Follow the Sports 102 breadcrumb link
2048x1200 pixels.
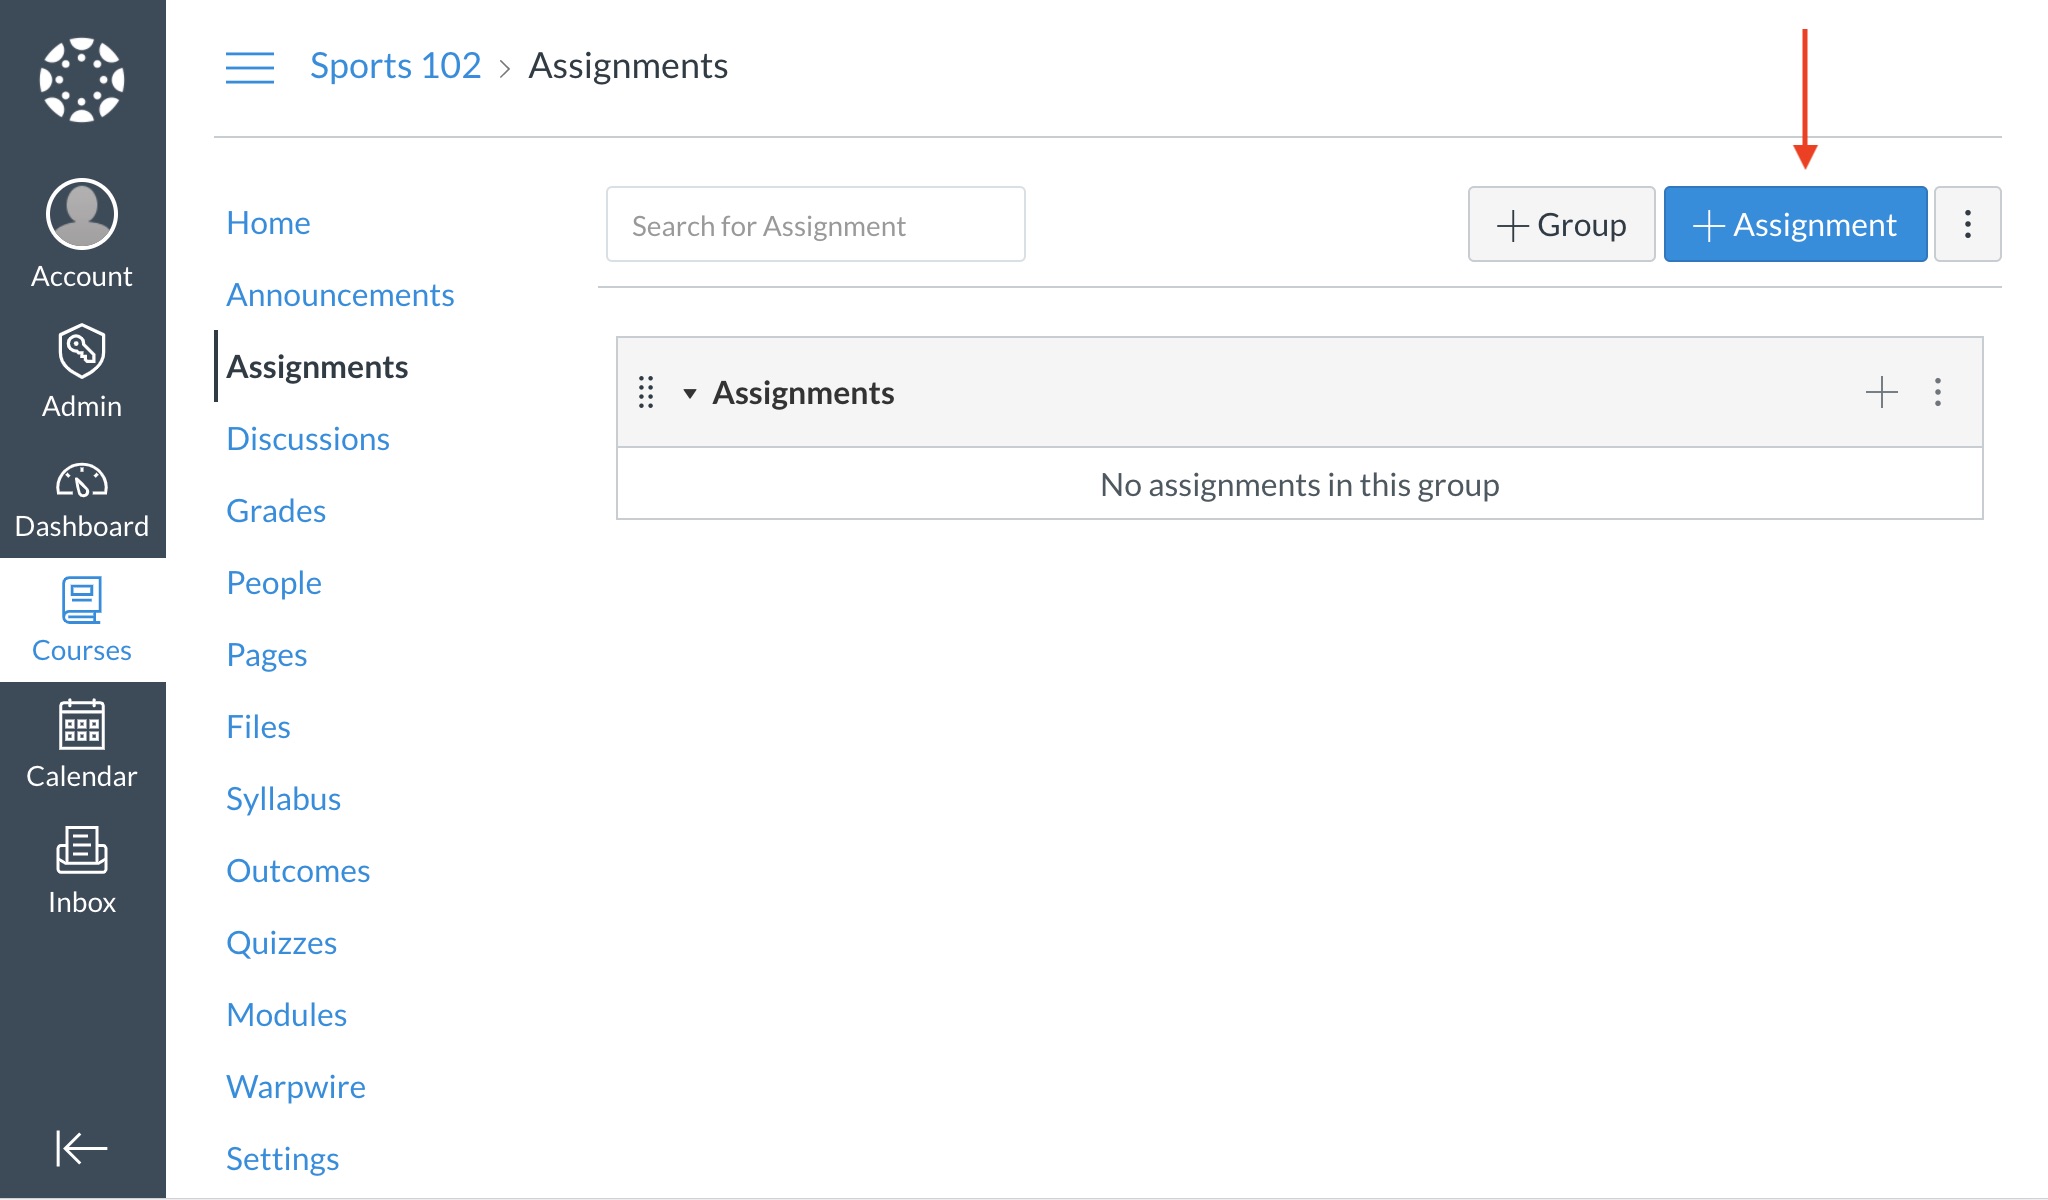click(395, 66)
